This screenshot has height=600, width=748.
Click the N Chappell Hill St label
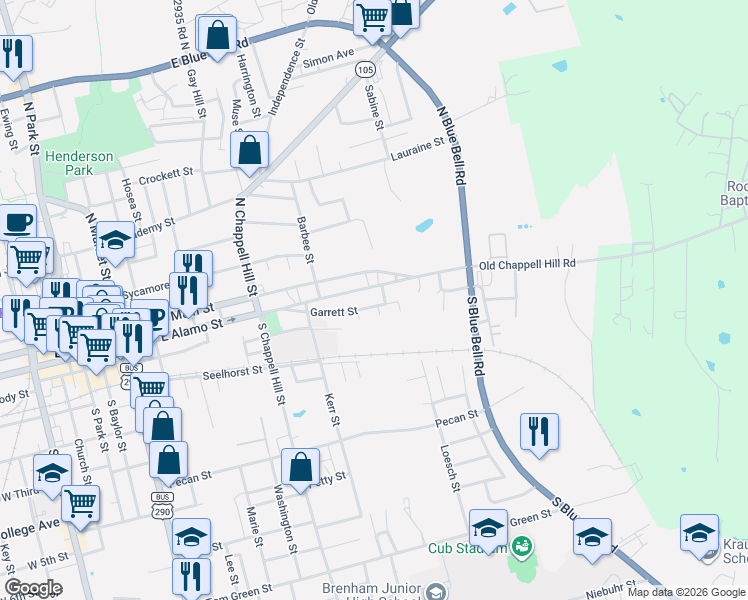click(x=246, y=248)
